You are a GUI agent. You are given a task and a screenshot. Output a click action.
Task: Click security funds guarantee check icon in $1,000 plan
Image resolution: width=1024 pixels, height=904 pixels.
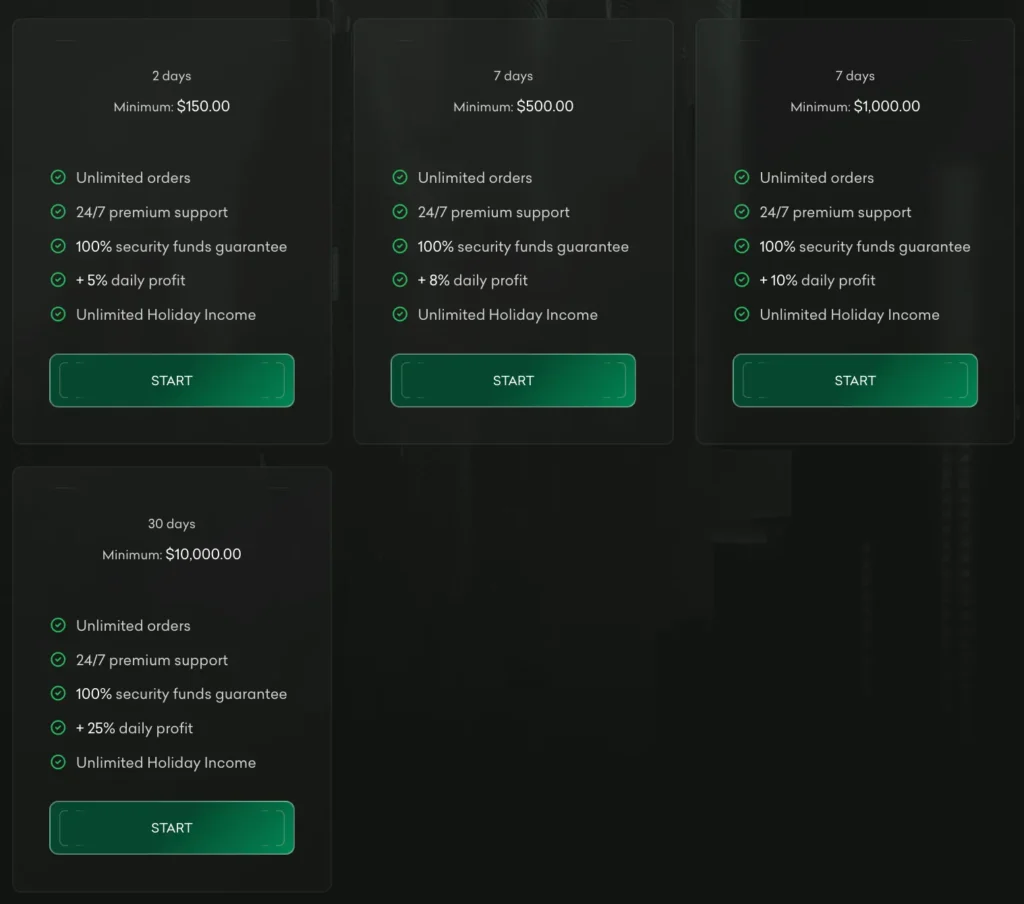coord(742,246)
